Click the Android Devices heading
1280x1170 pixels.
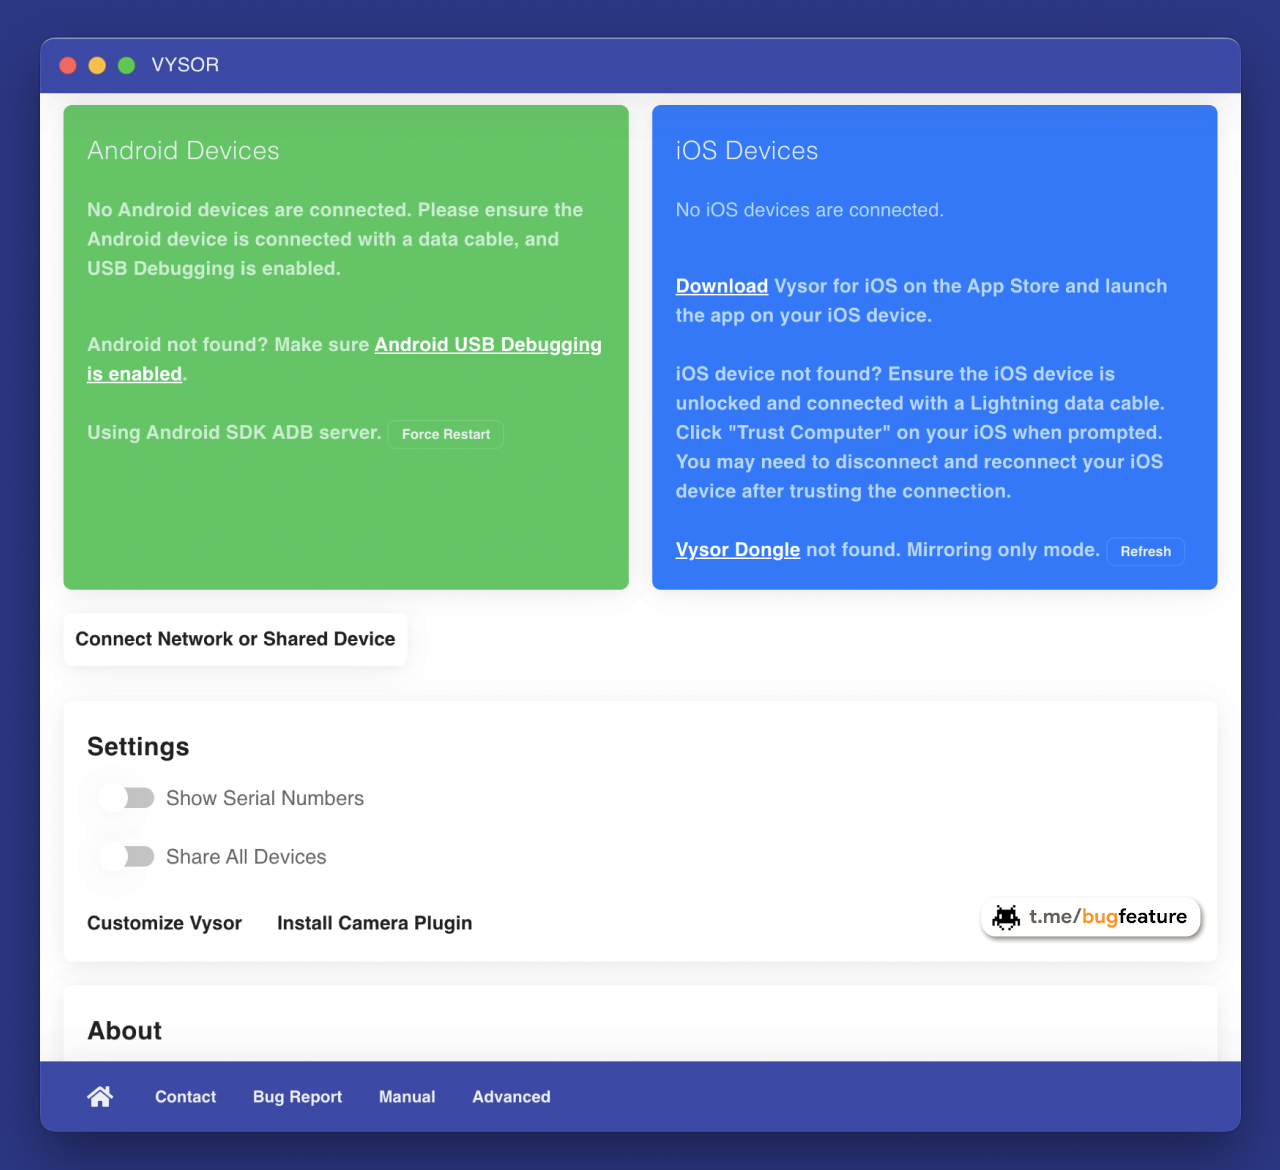click(x=183, y=151)
